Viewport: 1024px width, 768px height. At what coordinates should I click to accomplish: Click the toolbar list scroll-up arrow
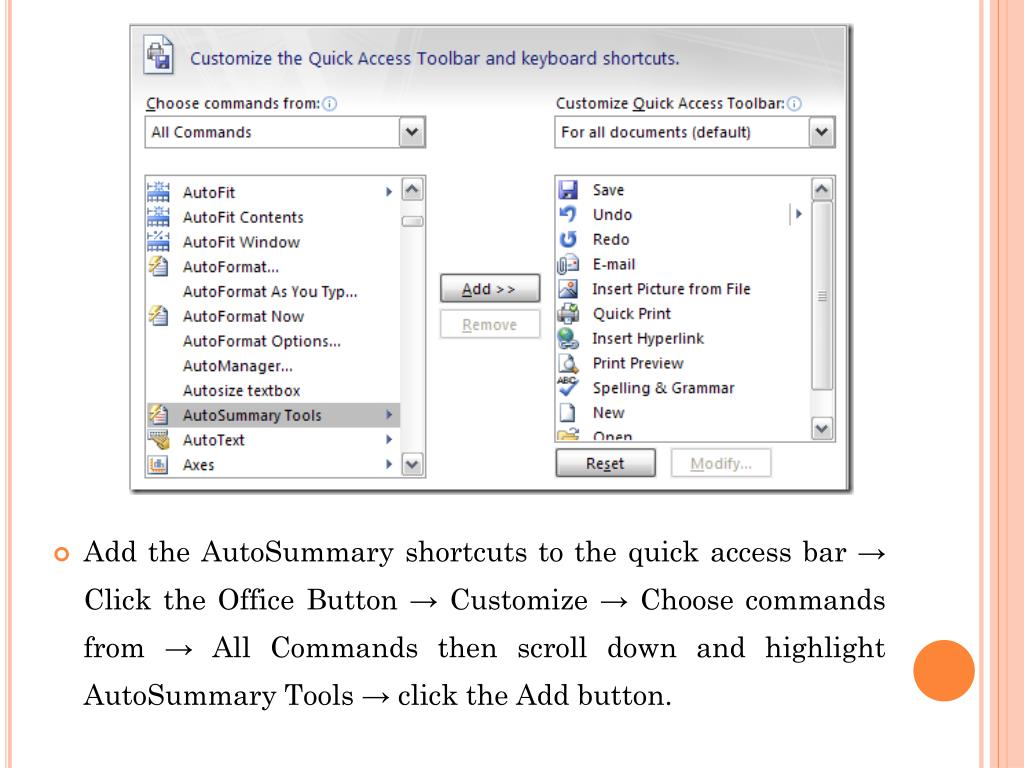tap(822, 189)
